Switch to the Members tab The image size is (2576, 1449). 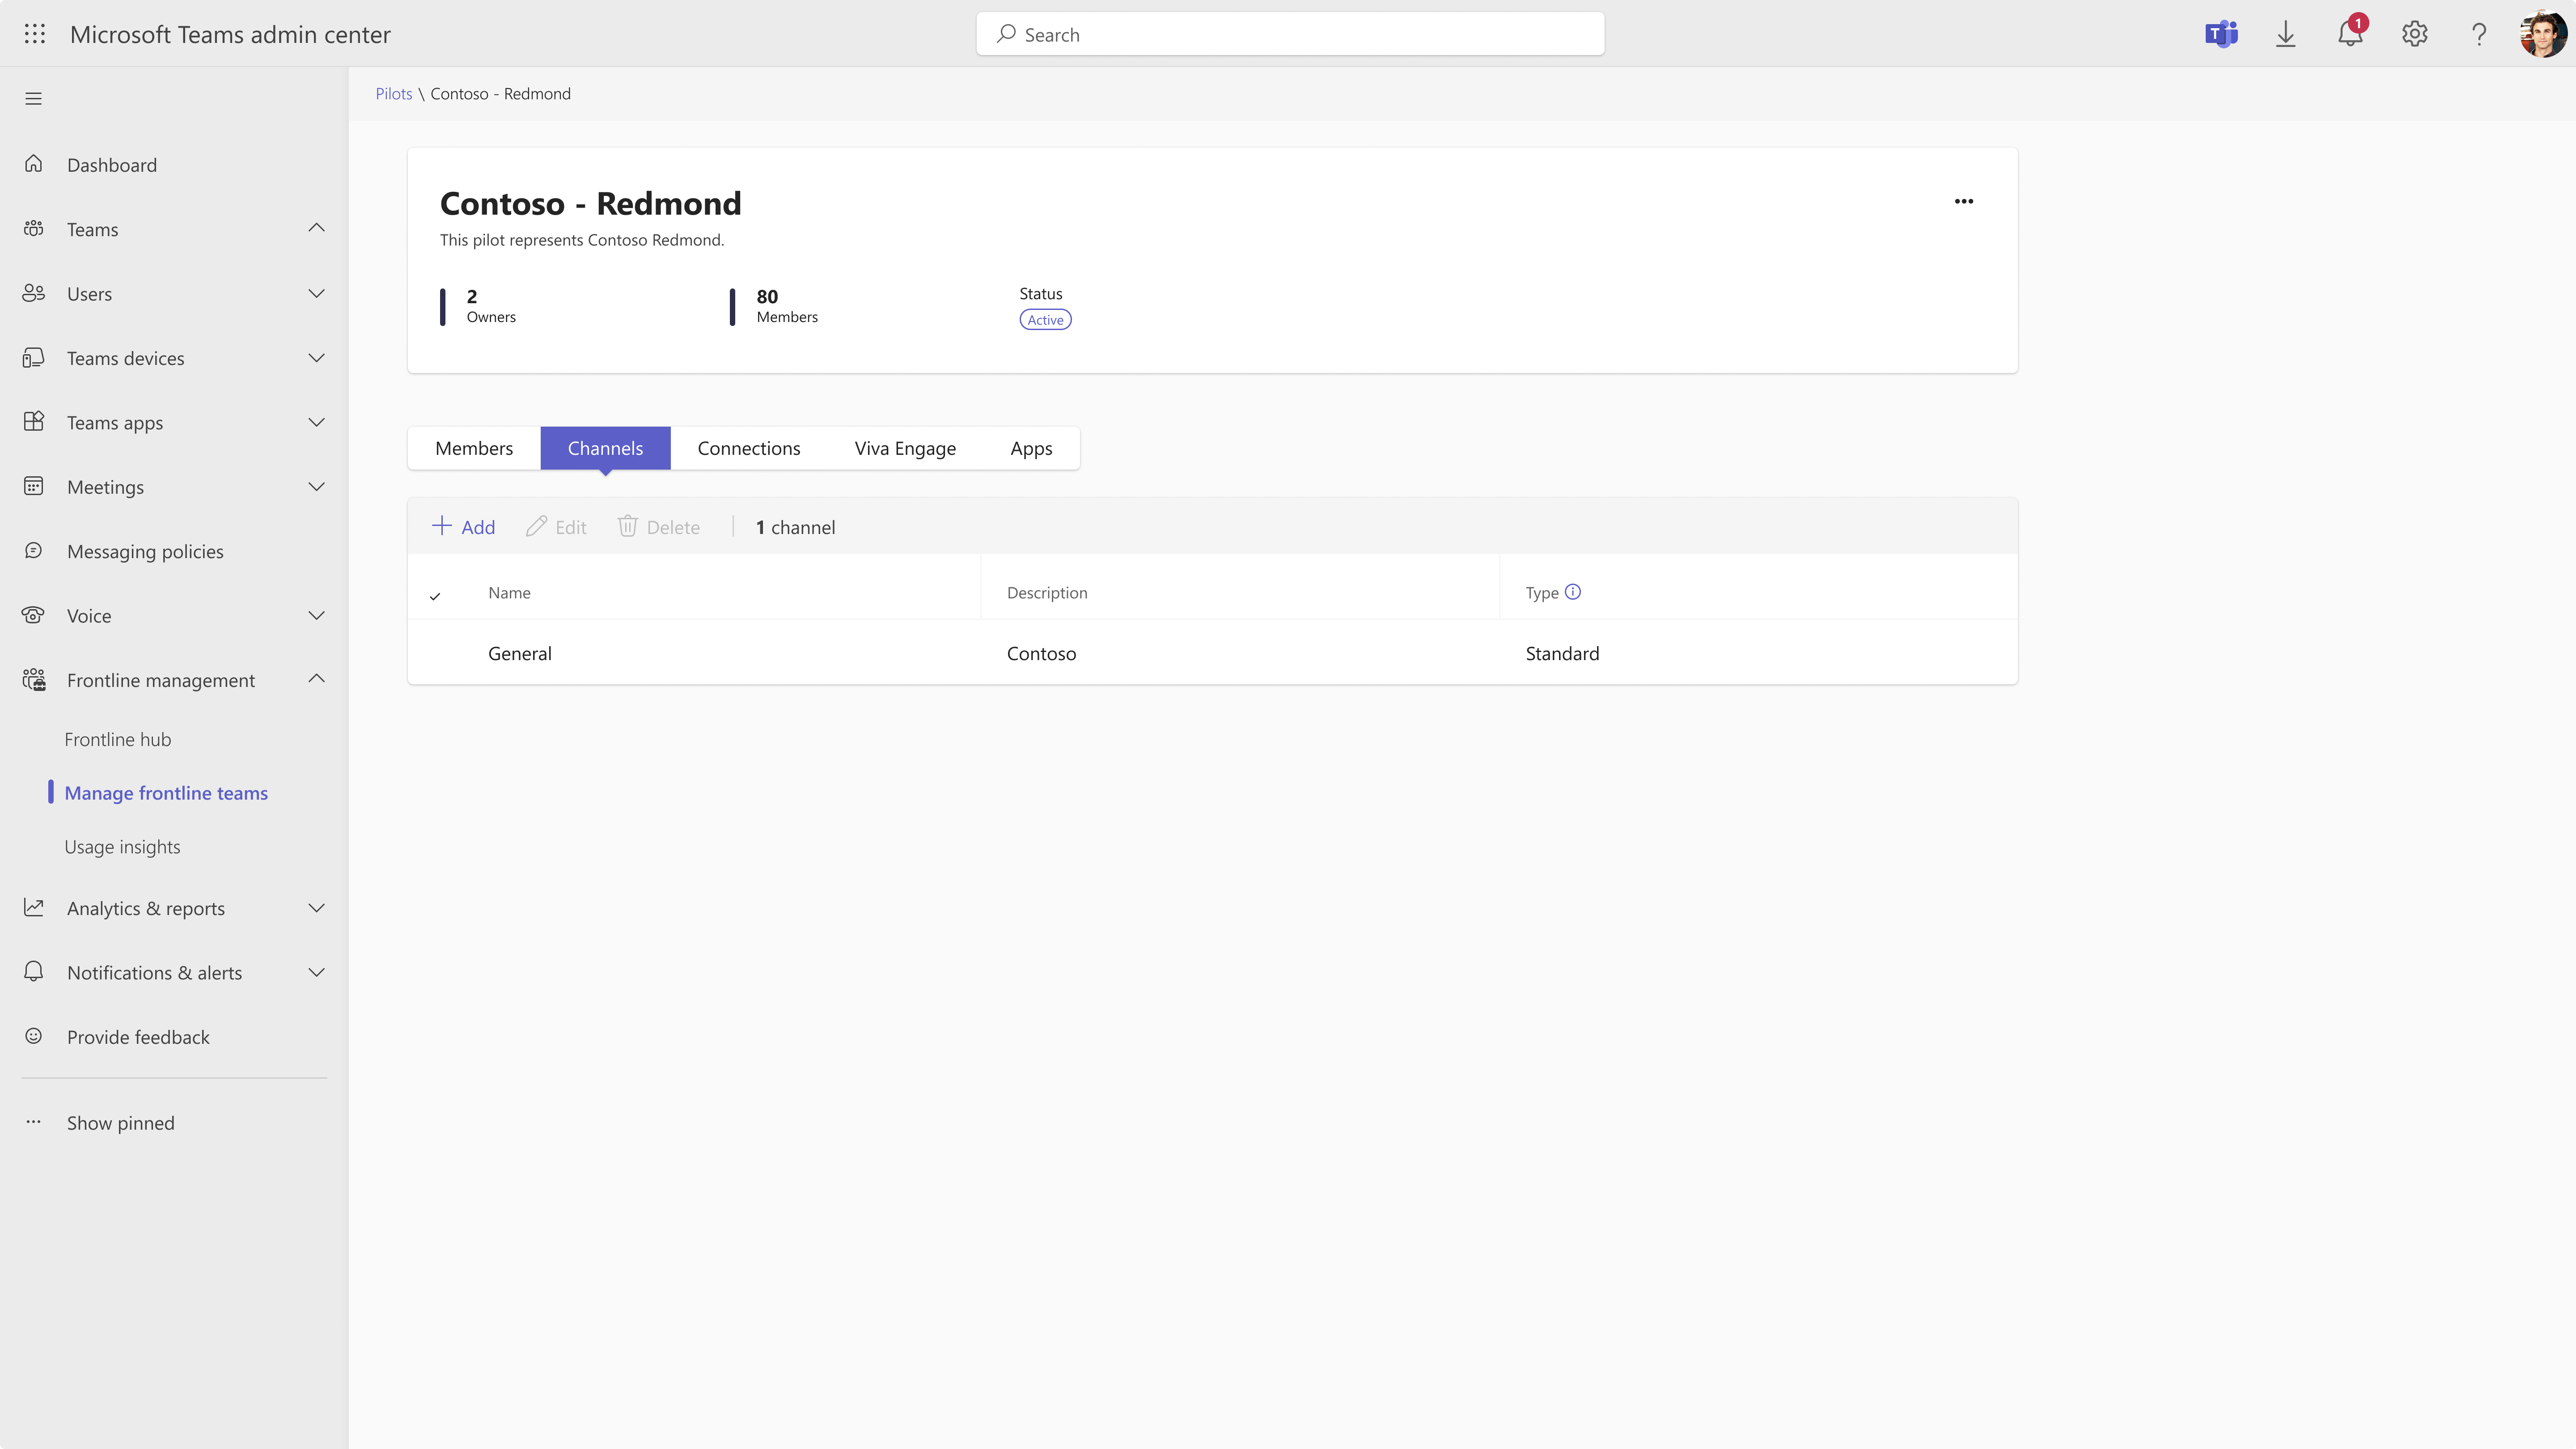[473, 448]
